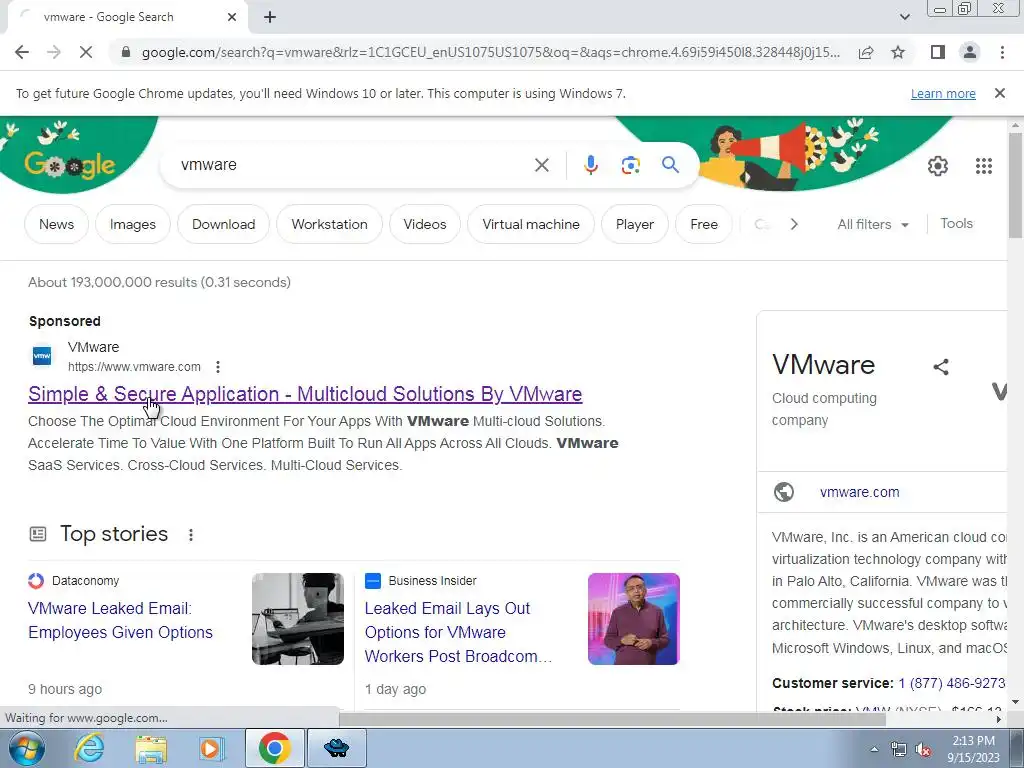Open Chrome three-dot menu
1024x768 pixels.
[x=1002, y=52]
